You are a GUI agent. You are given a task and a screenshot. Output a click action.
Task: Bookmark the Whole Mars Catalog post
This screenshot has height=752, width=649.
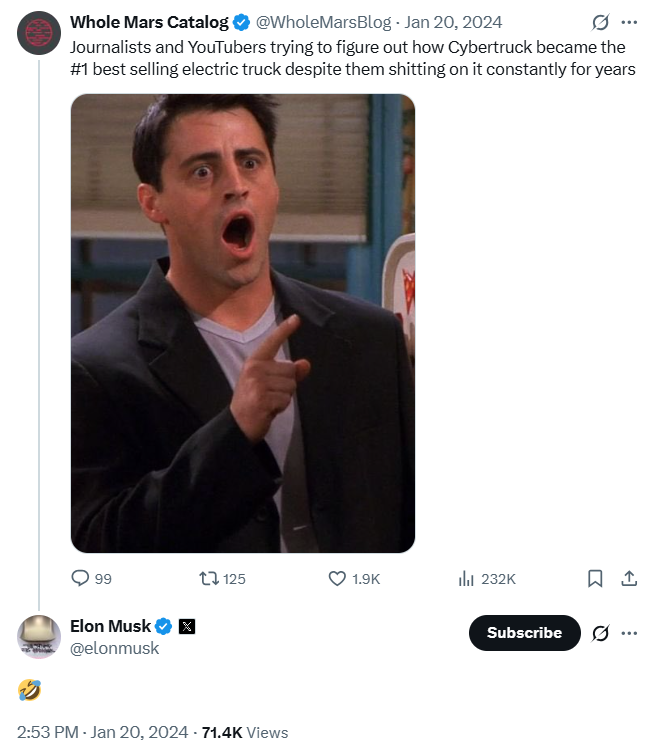click(595, 578)
